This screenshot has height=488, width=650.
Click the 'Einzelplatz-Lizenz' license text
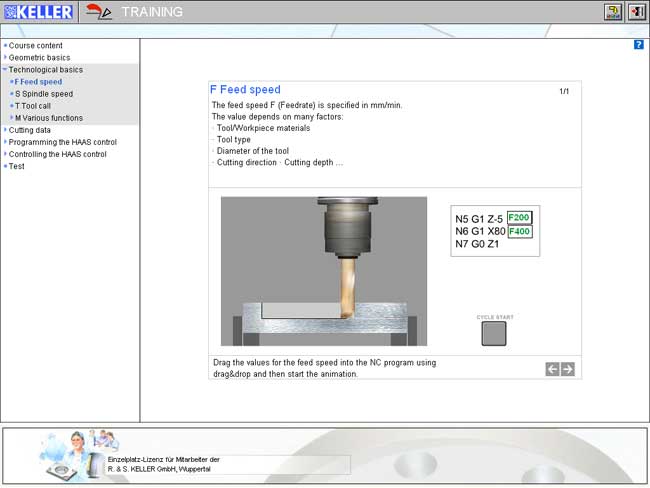pyautogui.click(x=164, y=464)
